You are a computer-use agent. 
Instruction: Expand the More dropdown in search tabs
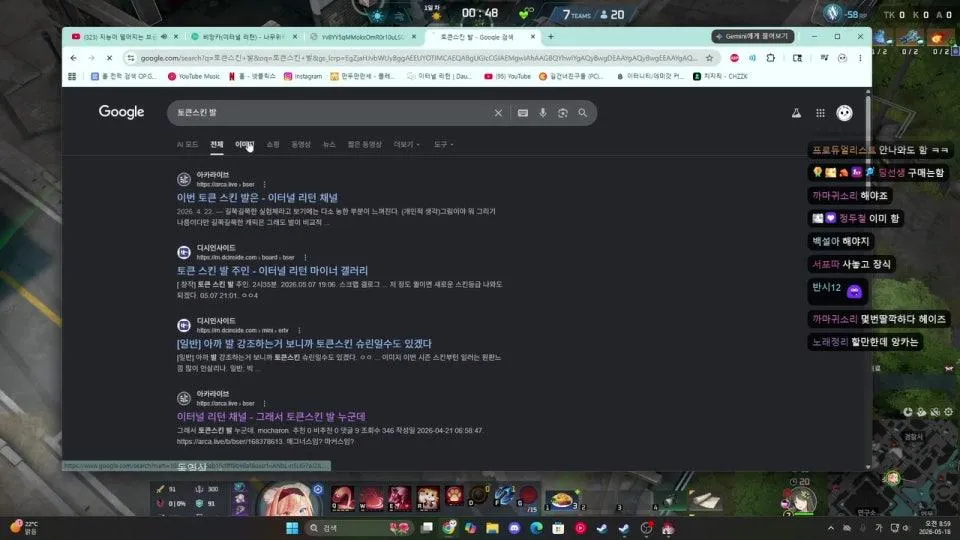tap(407, 144)
